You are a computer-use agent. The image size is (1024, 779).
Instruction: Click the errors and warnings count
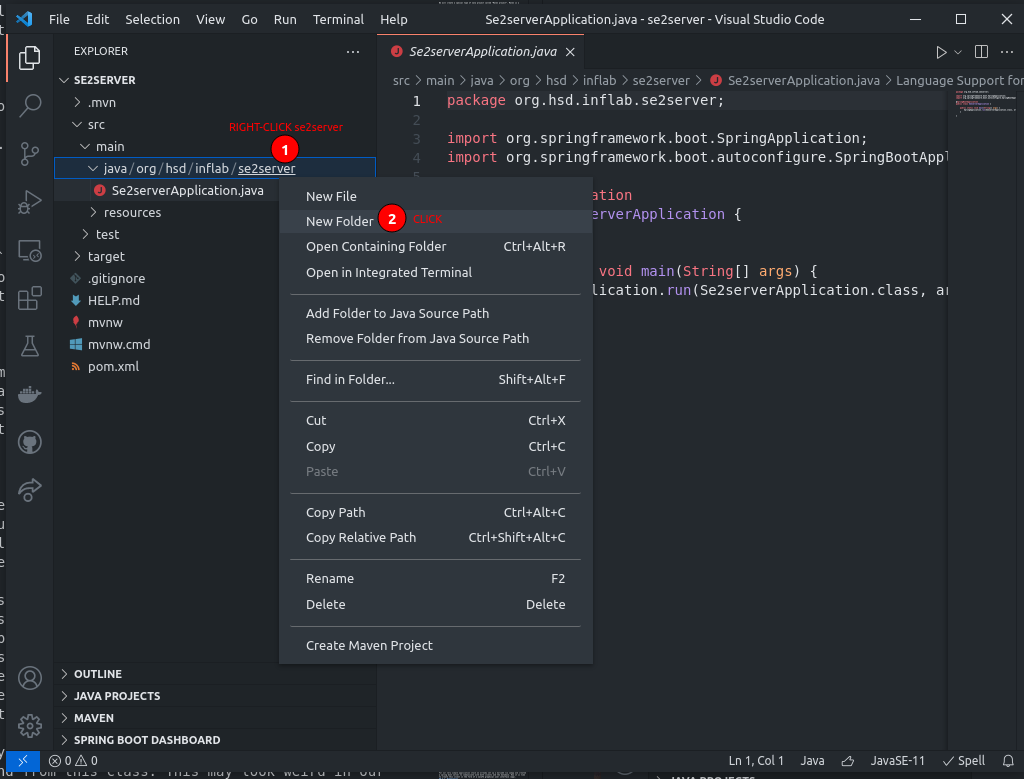tap(73, 761)
